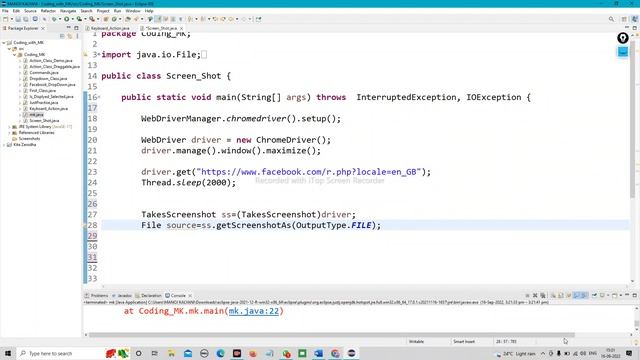The image size is (640, 360).
Task: Click the Display Selected Console icon
Action: (x=602, y=295)
